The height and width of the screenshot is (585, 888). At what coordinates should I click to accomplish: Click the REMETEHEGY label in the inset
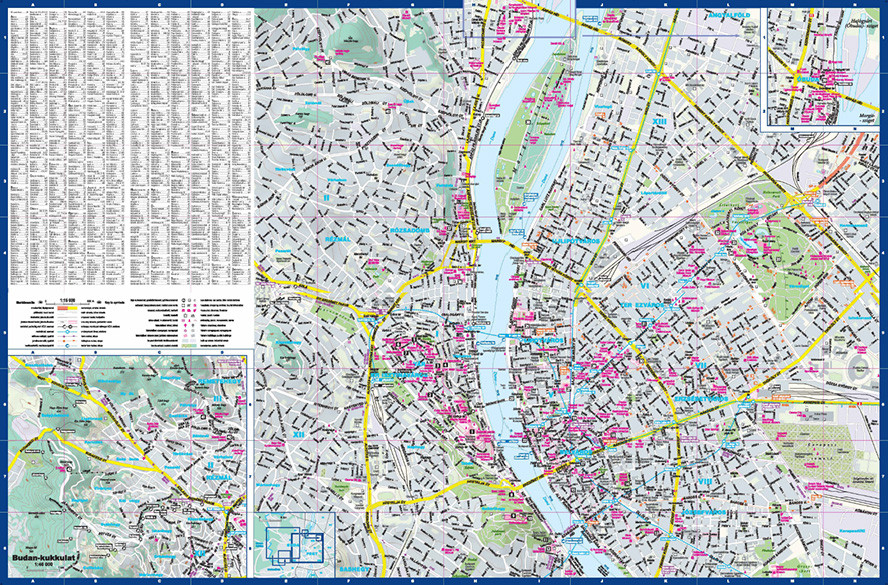pos(220,381)
